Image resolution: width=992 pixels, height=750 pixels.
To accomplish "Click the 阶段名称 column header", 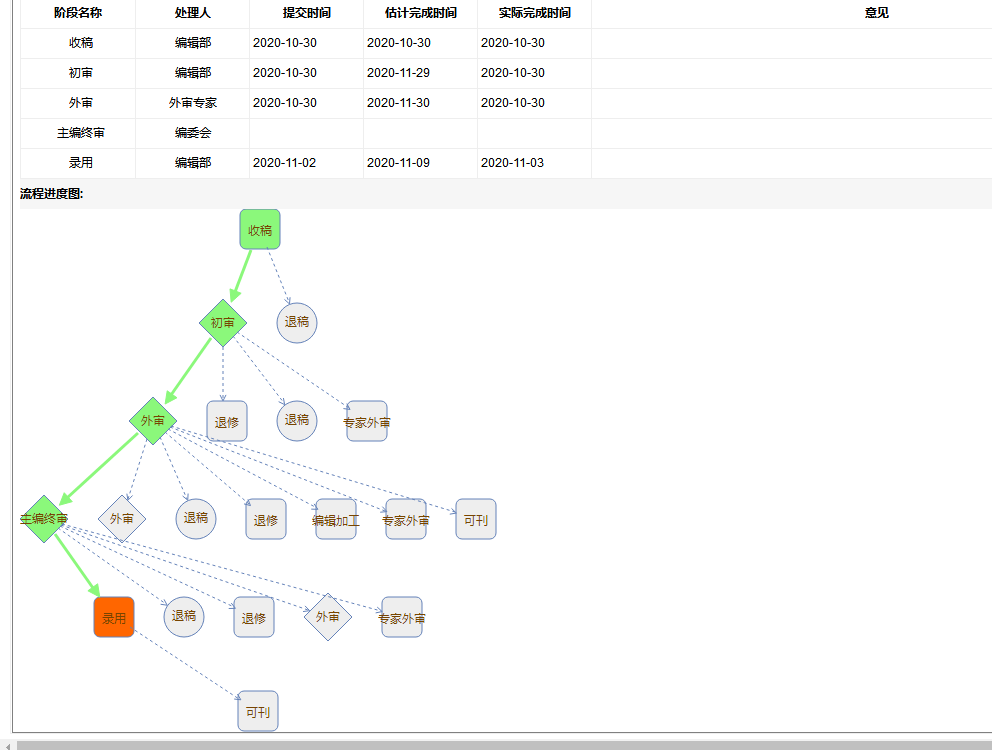I will pyautogui.click(x=78, y=13).
